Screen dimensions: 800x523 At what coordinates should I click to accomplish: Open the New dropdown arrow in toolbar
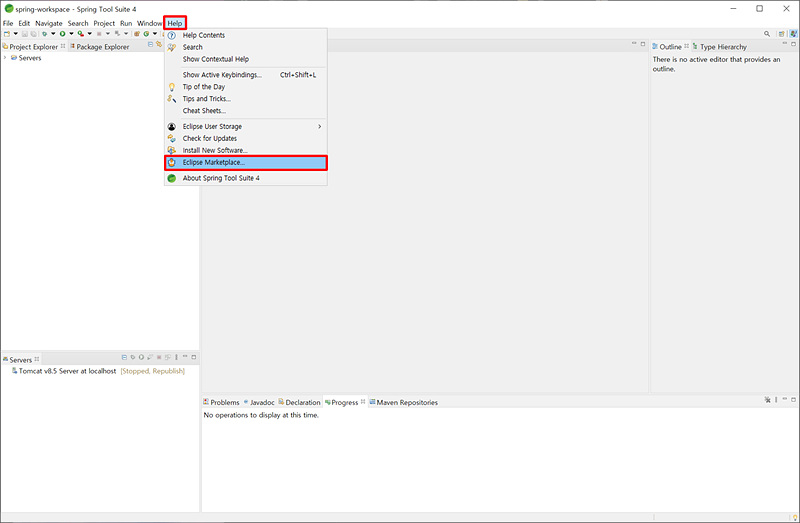tap(16, 34)
